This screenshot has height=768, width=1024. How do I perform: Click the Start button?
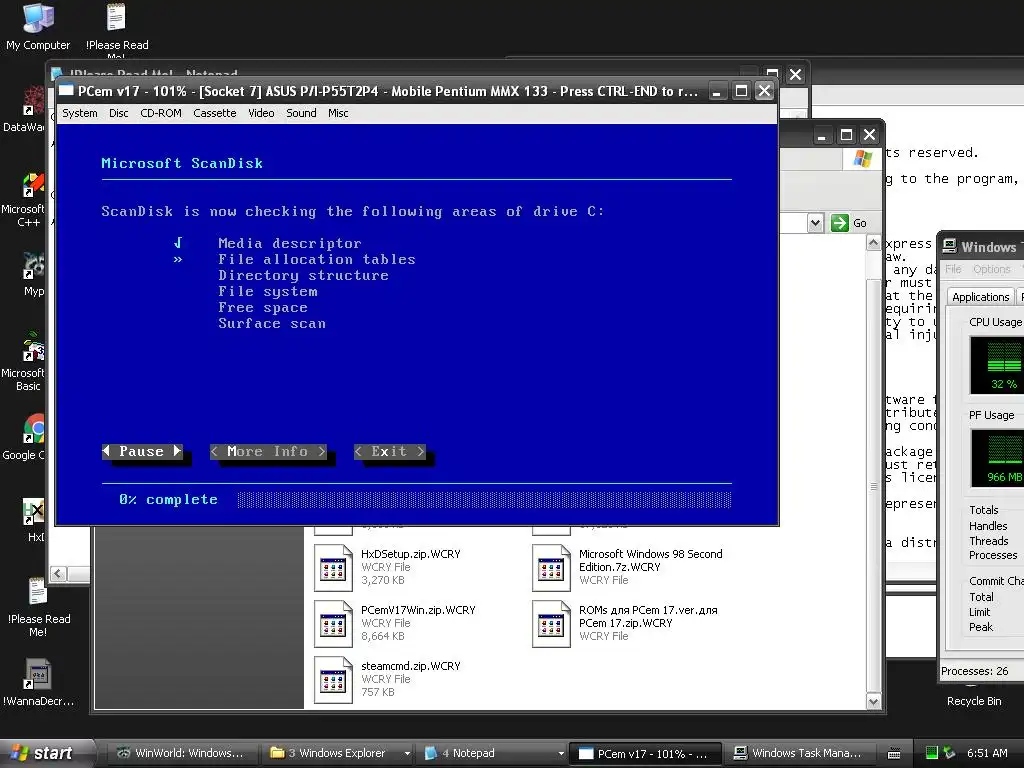pos(40,753)
